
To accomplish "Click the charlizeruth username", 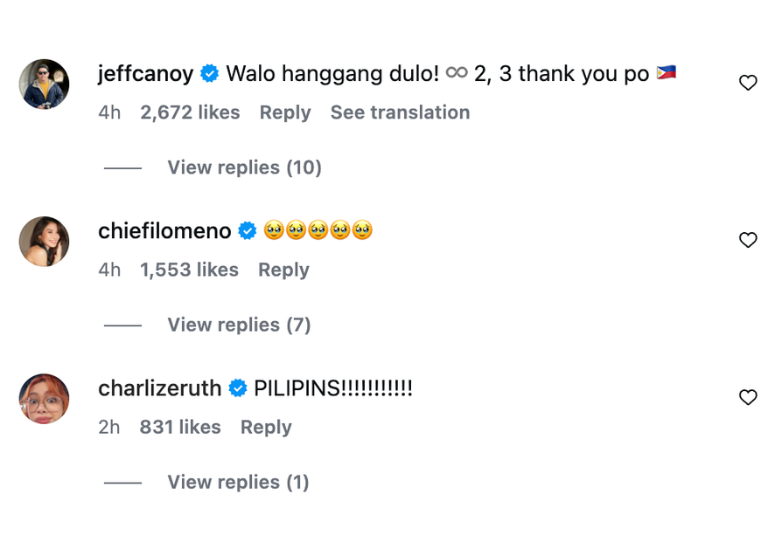I will (x=159, y=388).
